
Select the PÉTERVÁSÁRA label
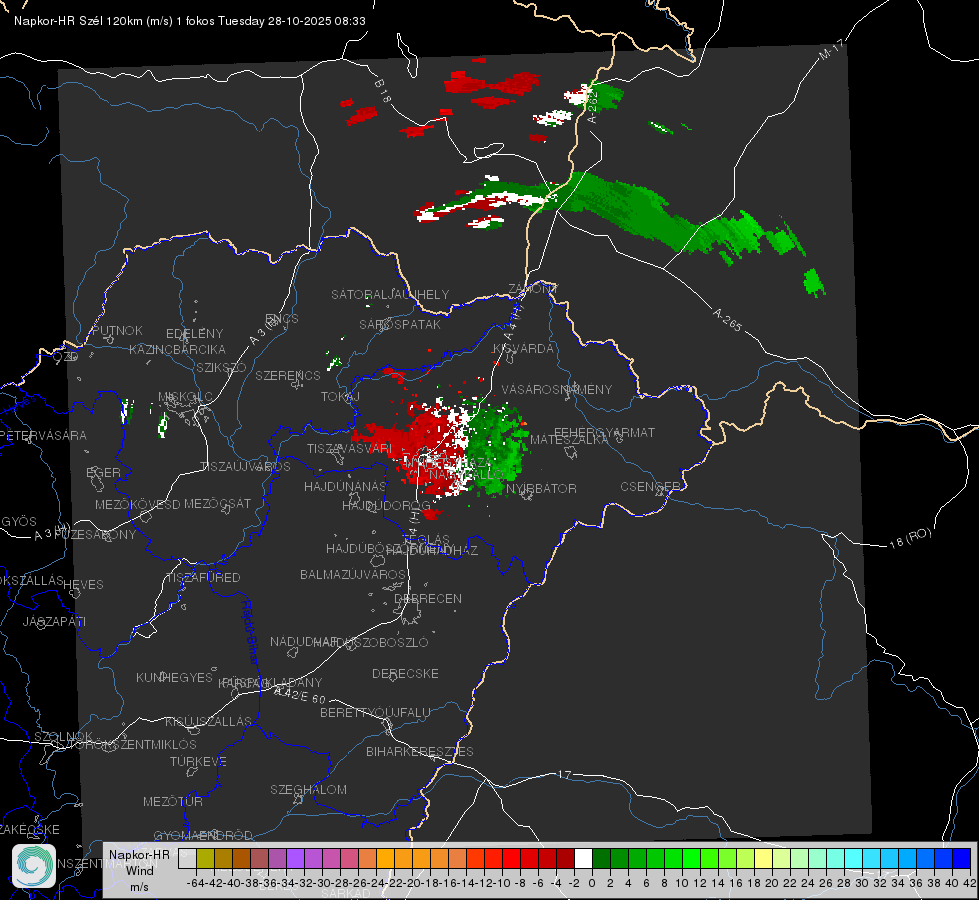click(x=43, y=435)
